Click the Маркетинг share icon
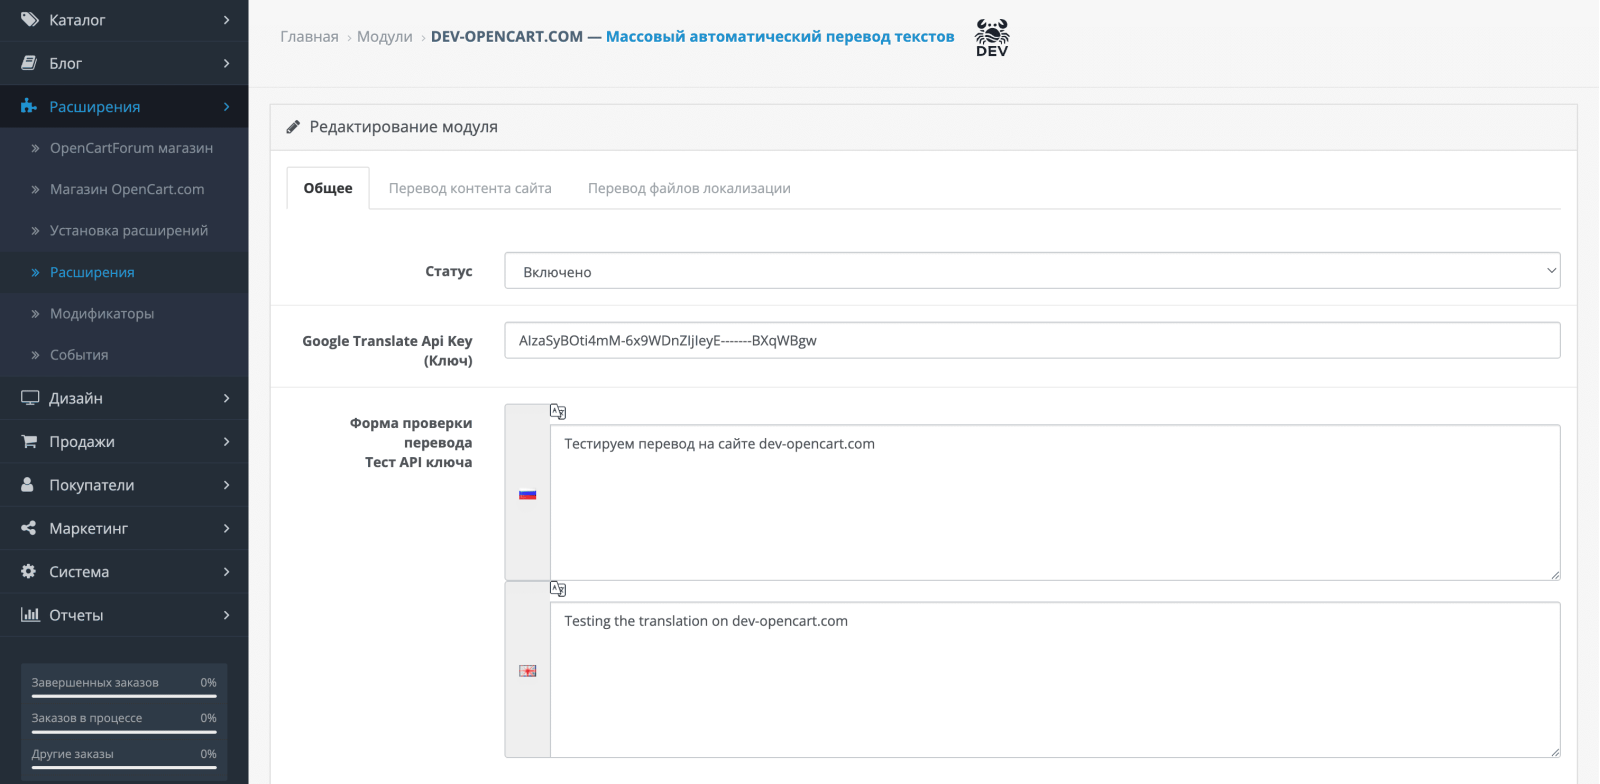The image size is (1600, 784). coord(29,528)
